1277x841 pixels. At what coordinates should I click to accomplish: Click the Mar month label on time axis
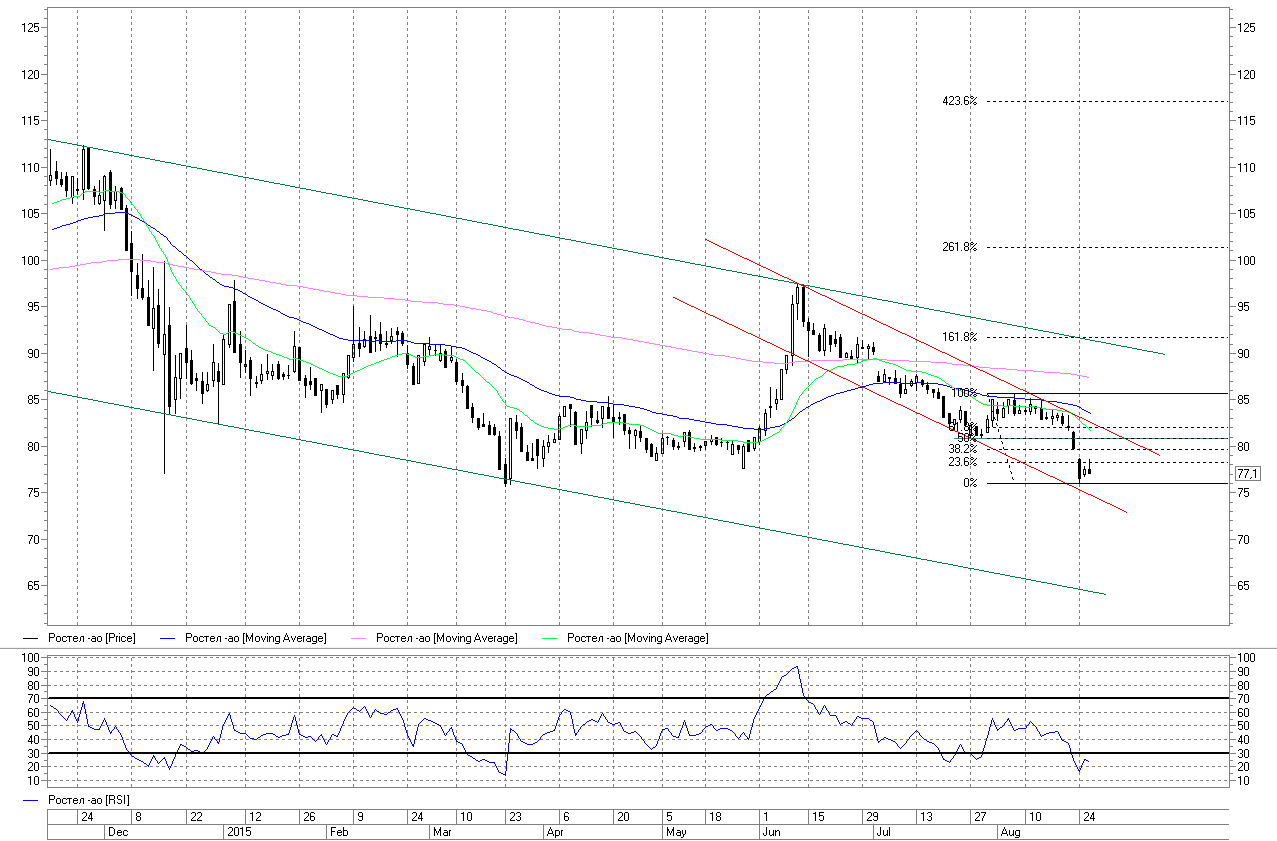click(442, 831)
